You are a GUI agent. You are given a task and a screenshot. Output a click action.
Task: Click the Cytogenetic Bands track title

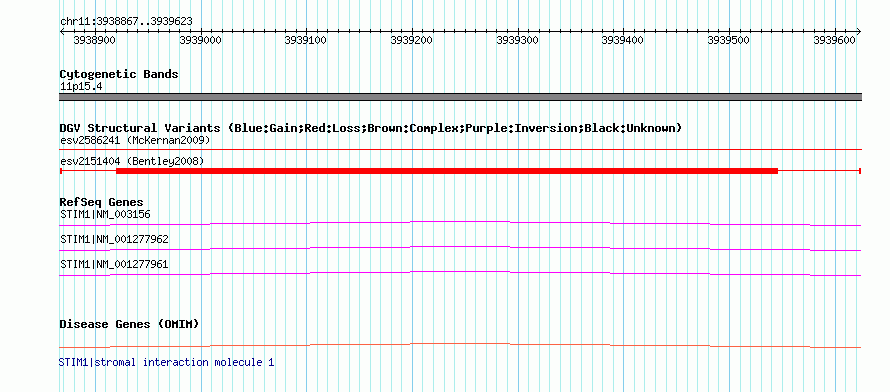[119, 74]
